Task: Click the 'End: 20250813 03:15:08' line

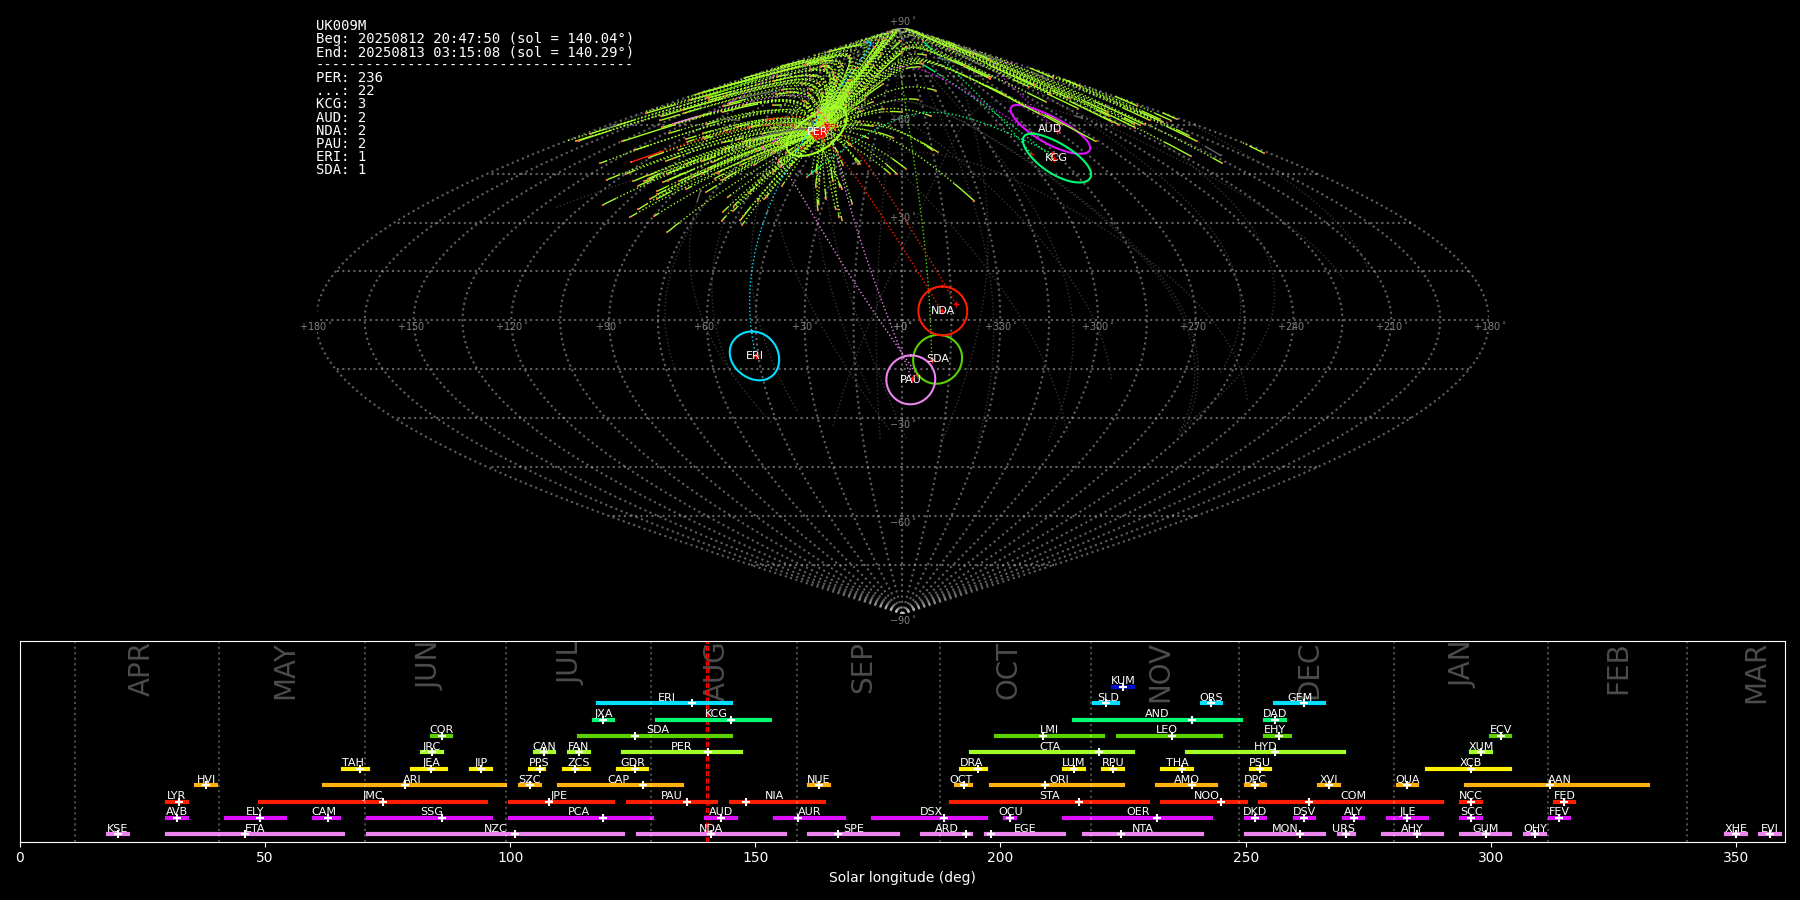Action: (x=475, y=52)
